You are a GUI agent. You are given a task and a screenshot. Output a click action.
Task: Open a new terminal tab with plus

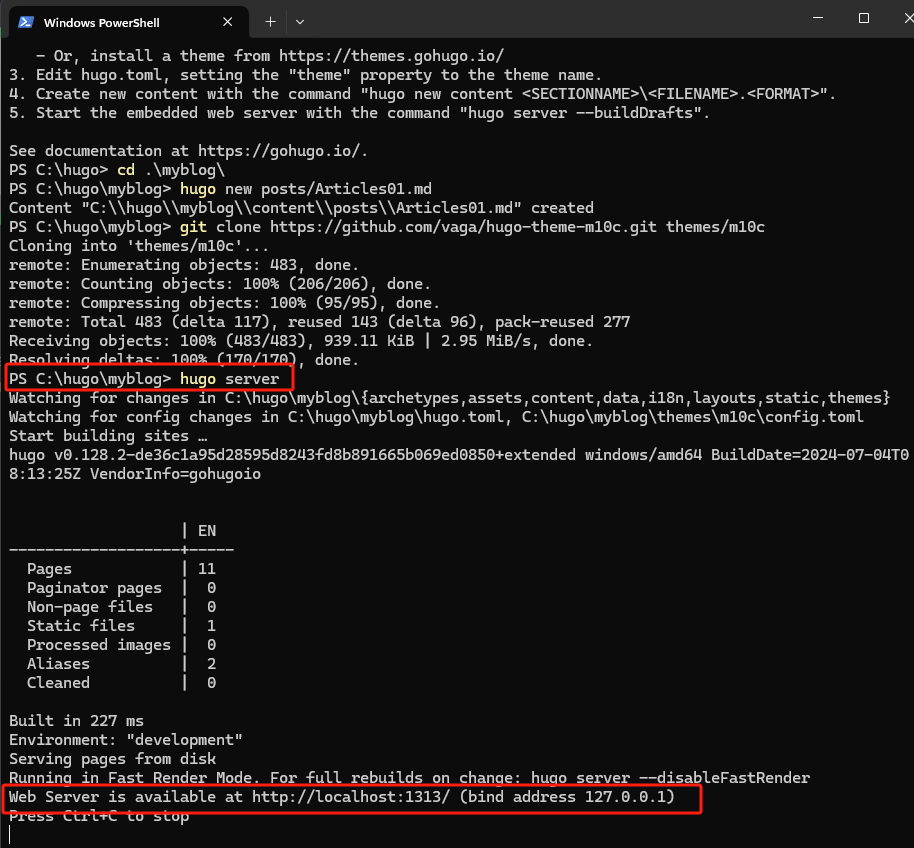coord(270,22)
